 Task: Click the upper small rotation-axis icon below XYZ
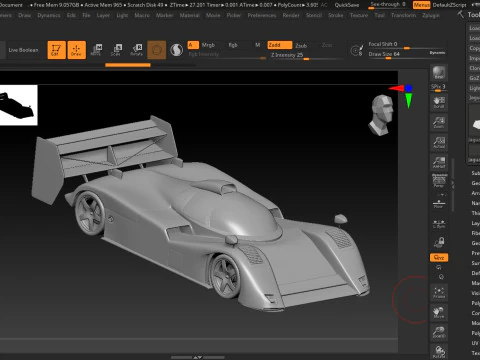[439, 267]
